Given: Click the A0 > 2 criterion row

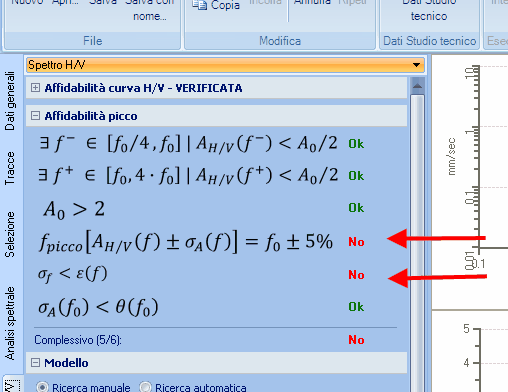Looking at the screenshot, I should pyautogui.click(x=215, y=209).
